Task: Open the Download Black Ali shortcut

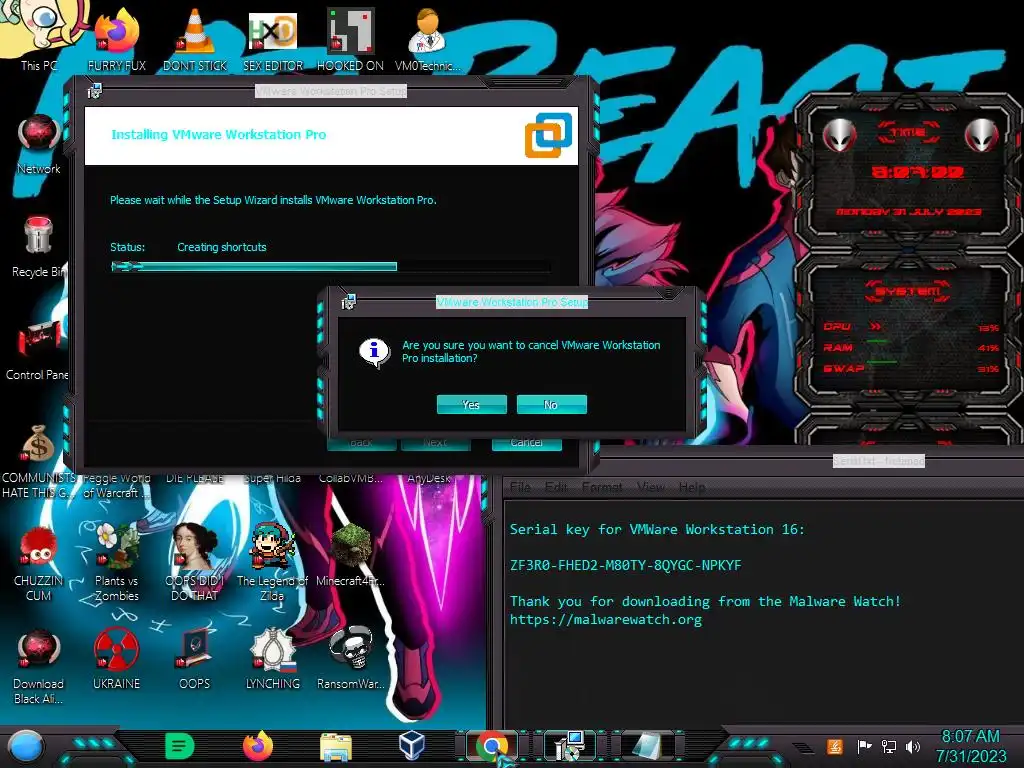Action: (x=38, y=667)
